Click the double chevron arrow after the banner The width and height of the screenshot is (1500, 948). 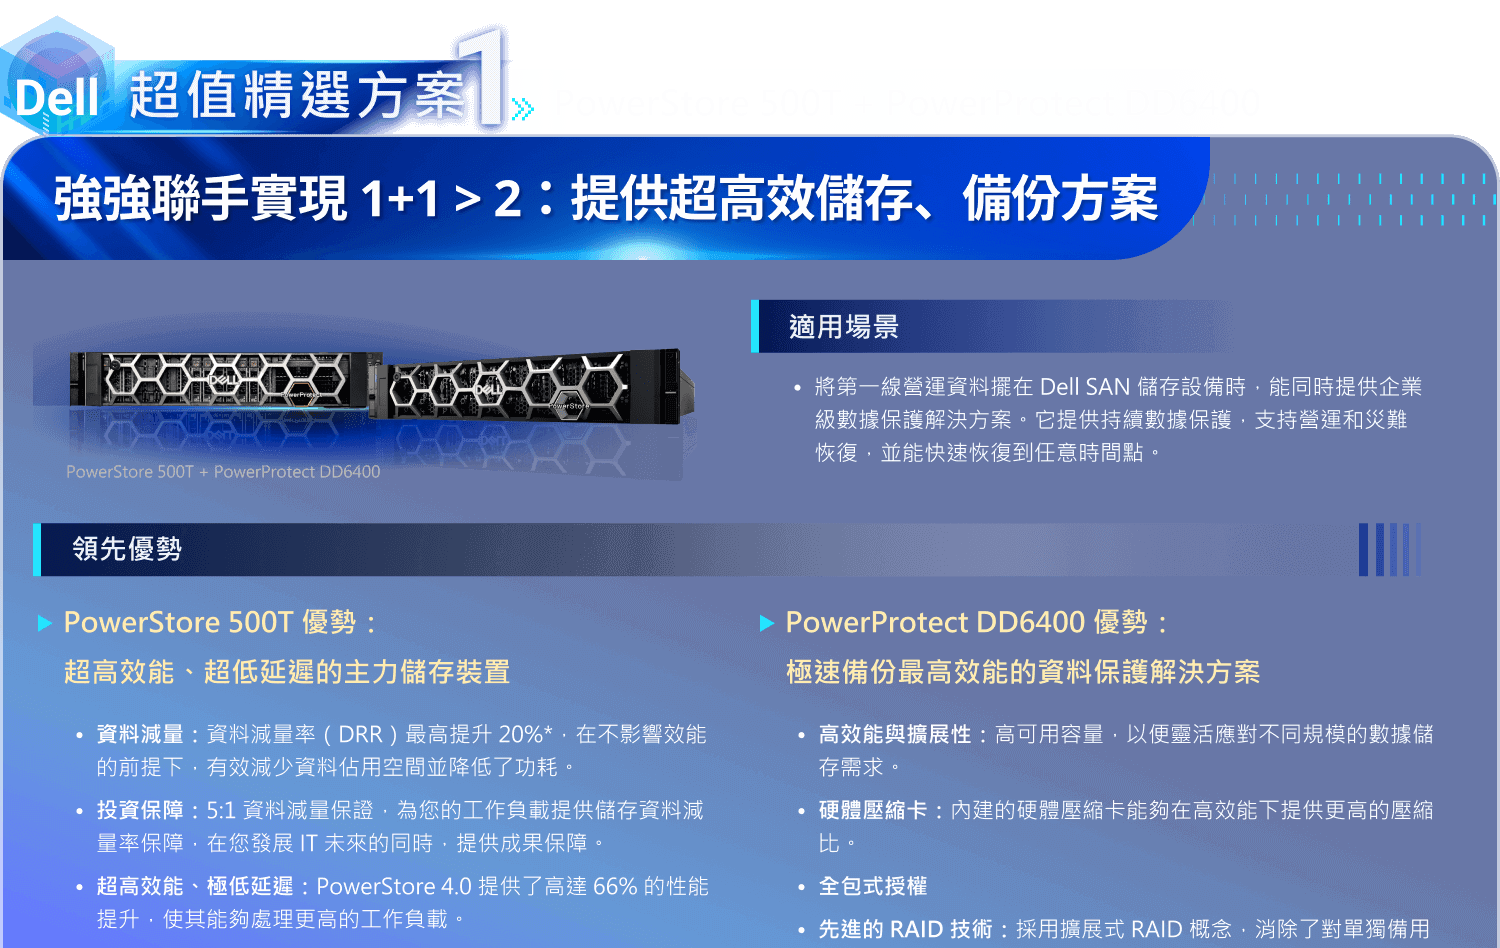point(523,108)
